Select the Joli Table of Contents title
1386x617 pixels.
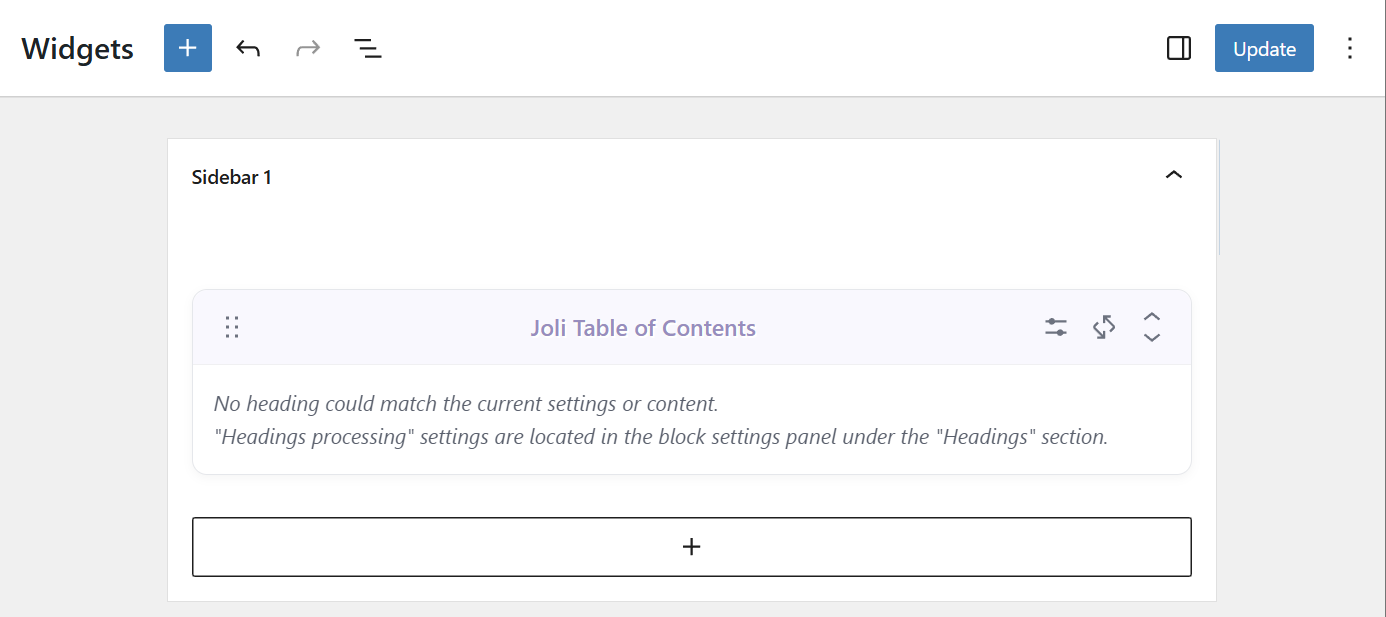pos(643,328)
